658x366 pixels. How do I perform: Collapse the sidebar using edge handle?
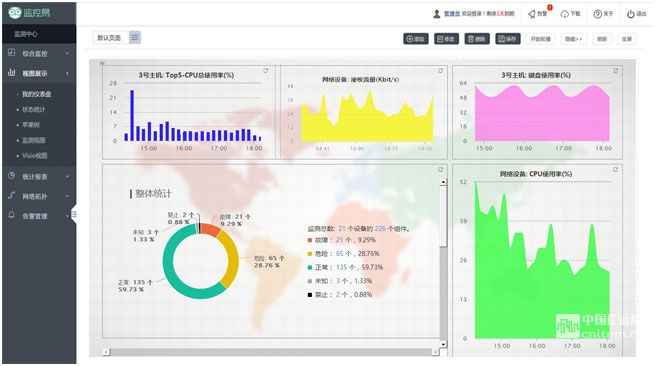coord(74,214)
